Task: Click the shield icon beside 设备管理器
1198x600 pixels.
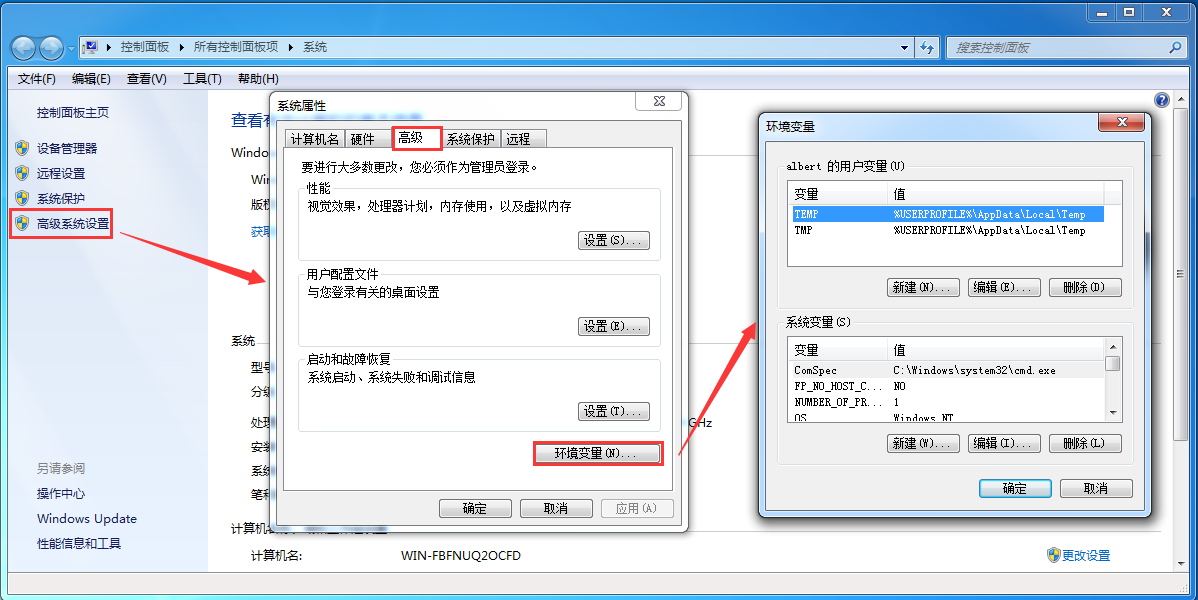Action: tap(22, 148)
